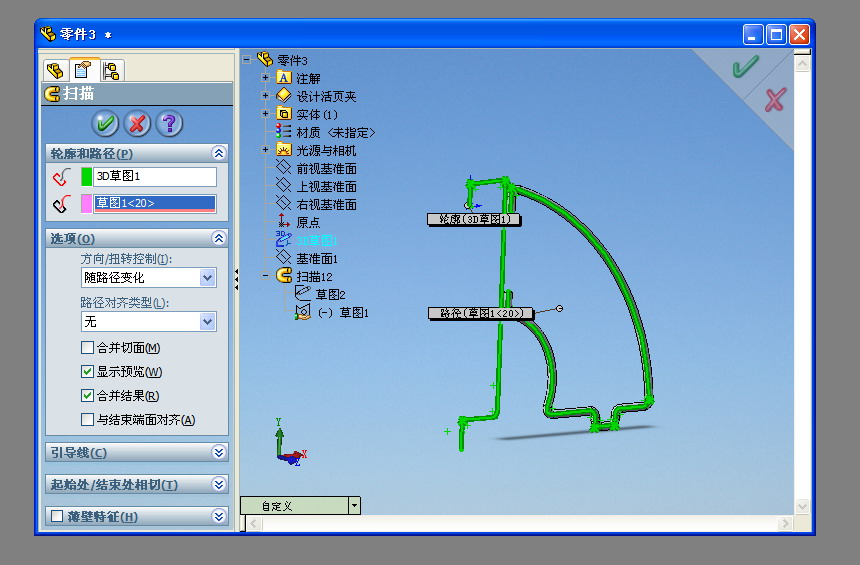This screenshot has height=565, width=860.
Task: Enable 合并切面(M) checkbox
Action: coord(87,347)
